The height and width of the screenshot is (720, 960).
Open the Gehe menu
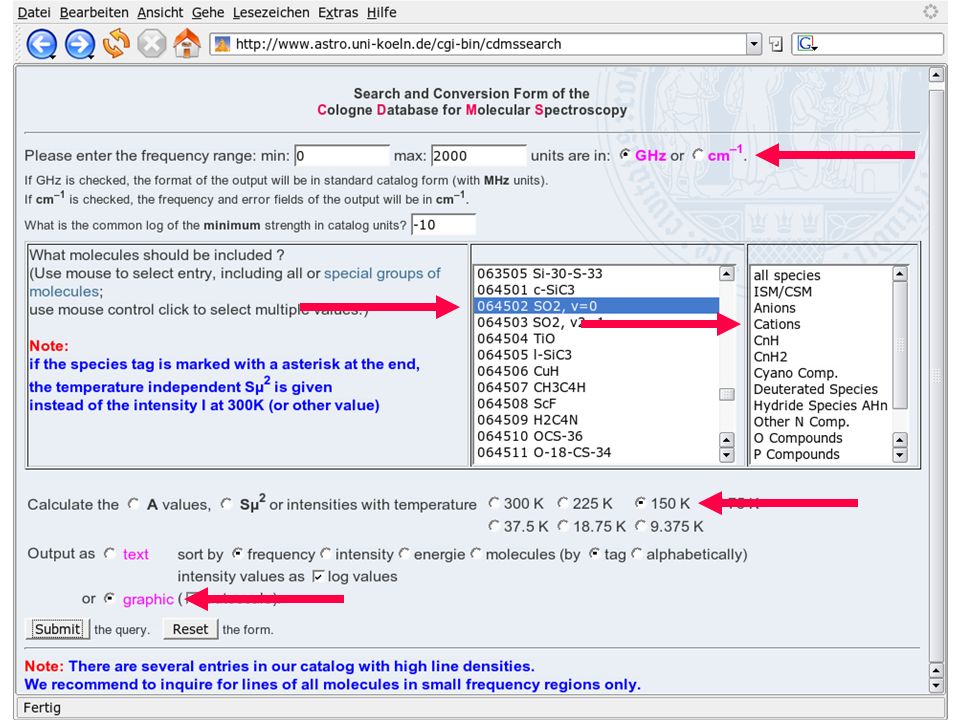[x=208, y=12]
